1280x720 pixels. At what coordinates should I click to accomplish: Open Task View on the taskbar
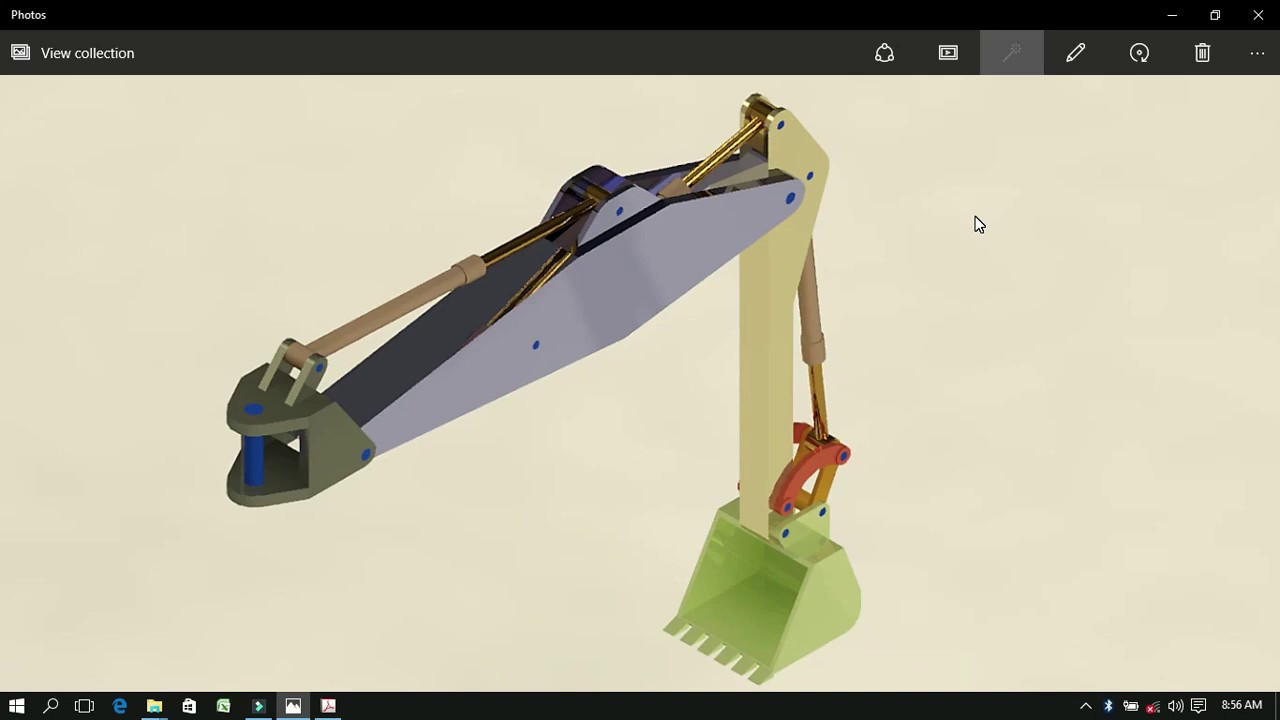tap(85, 706)
